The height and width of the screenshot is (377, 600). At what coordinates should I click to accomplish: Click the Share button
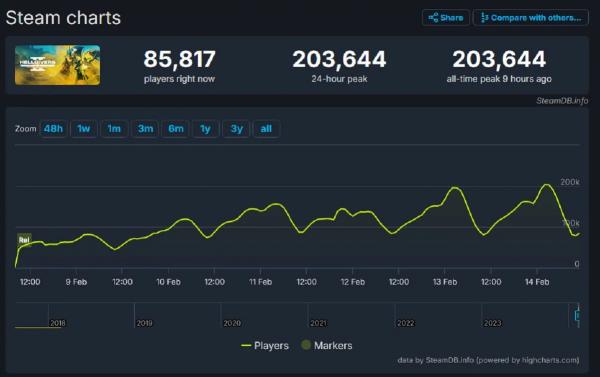(x=446, y=18)
